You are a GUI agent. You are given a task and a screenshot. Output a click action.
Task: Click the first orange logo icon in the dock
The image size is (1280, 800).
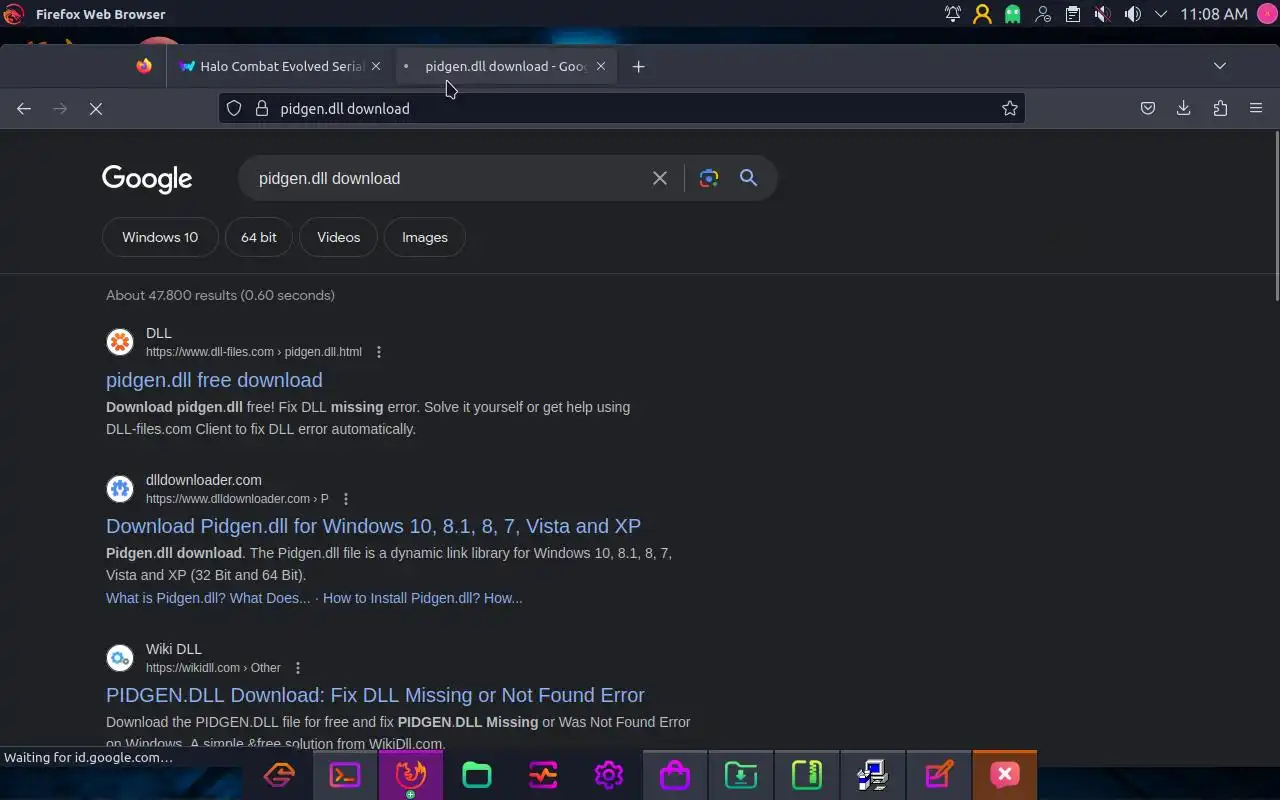point(279,775)
